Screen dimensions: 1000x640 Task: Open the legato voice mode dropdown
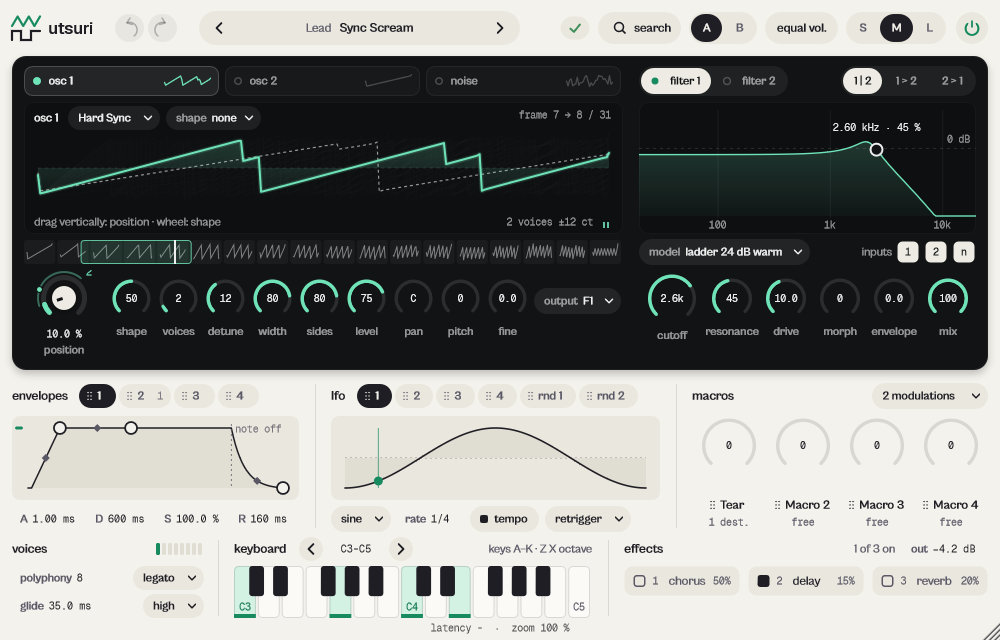[168, 578]
